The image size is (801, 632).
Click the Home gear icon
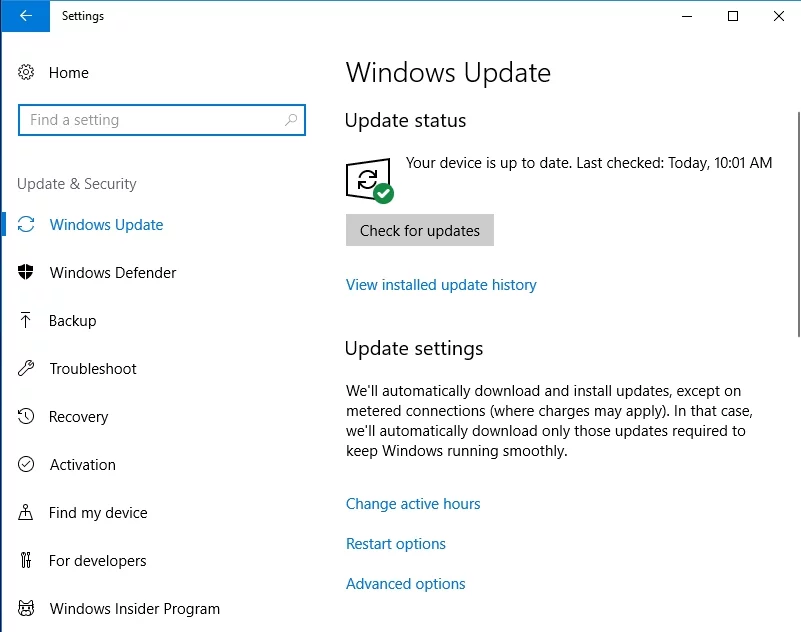(26, 73)
